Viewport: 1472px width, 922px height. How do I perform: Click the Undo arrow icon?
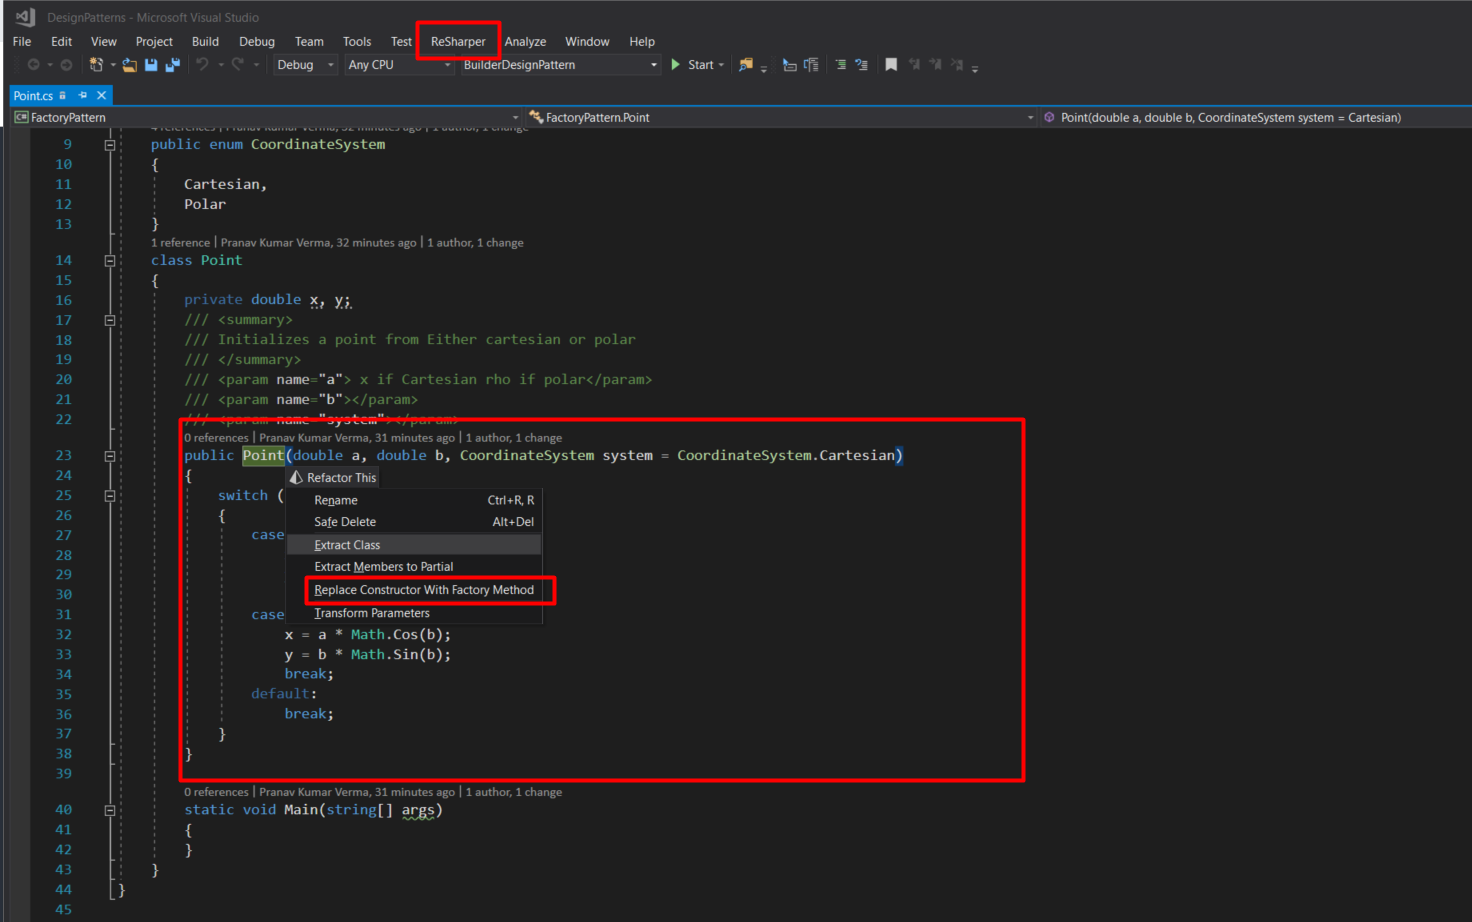coord(202,65)
